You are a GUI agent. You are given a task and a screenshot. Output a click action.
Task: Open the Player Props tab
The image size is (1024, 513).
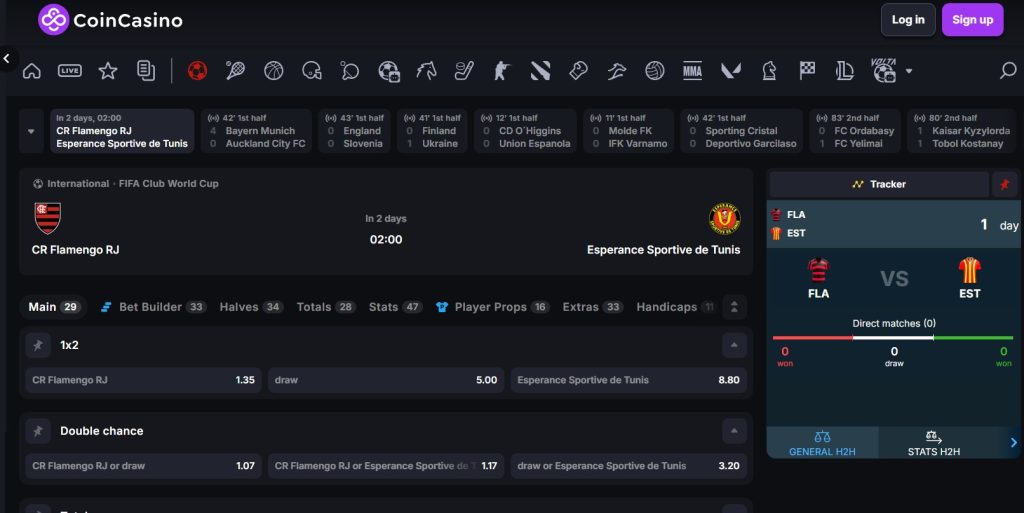492,307
